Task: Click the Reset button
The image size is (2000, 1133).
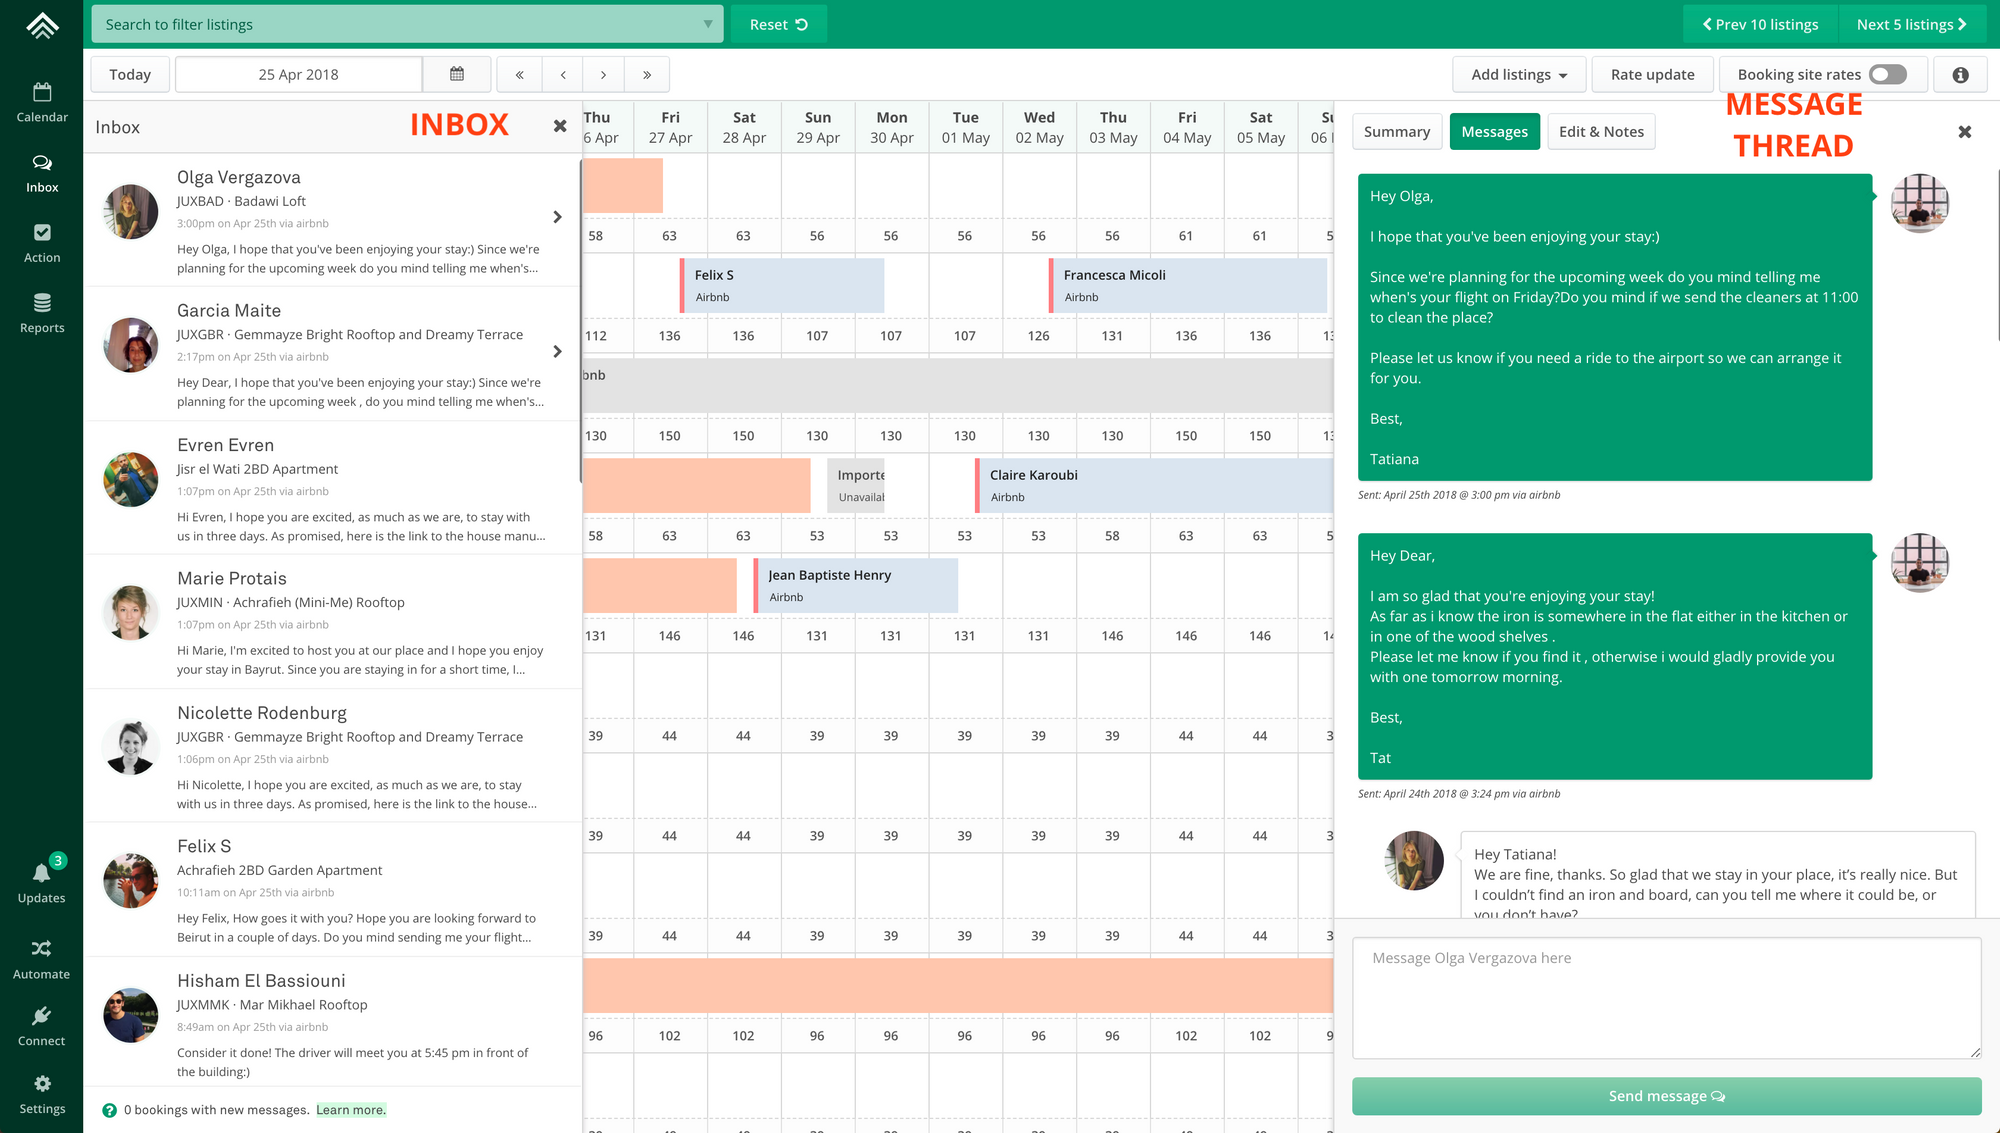Action: point(778,24)
